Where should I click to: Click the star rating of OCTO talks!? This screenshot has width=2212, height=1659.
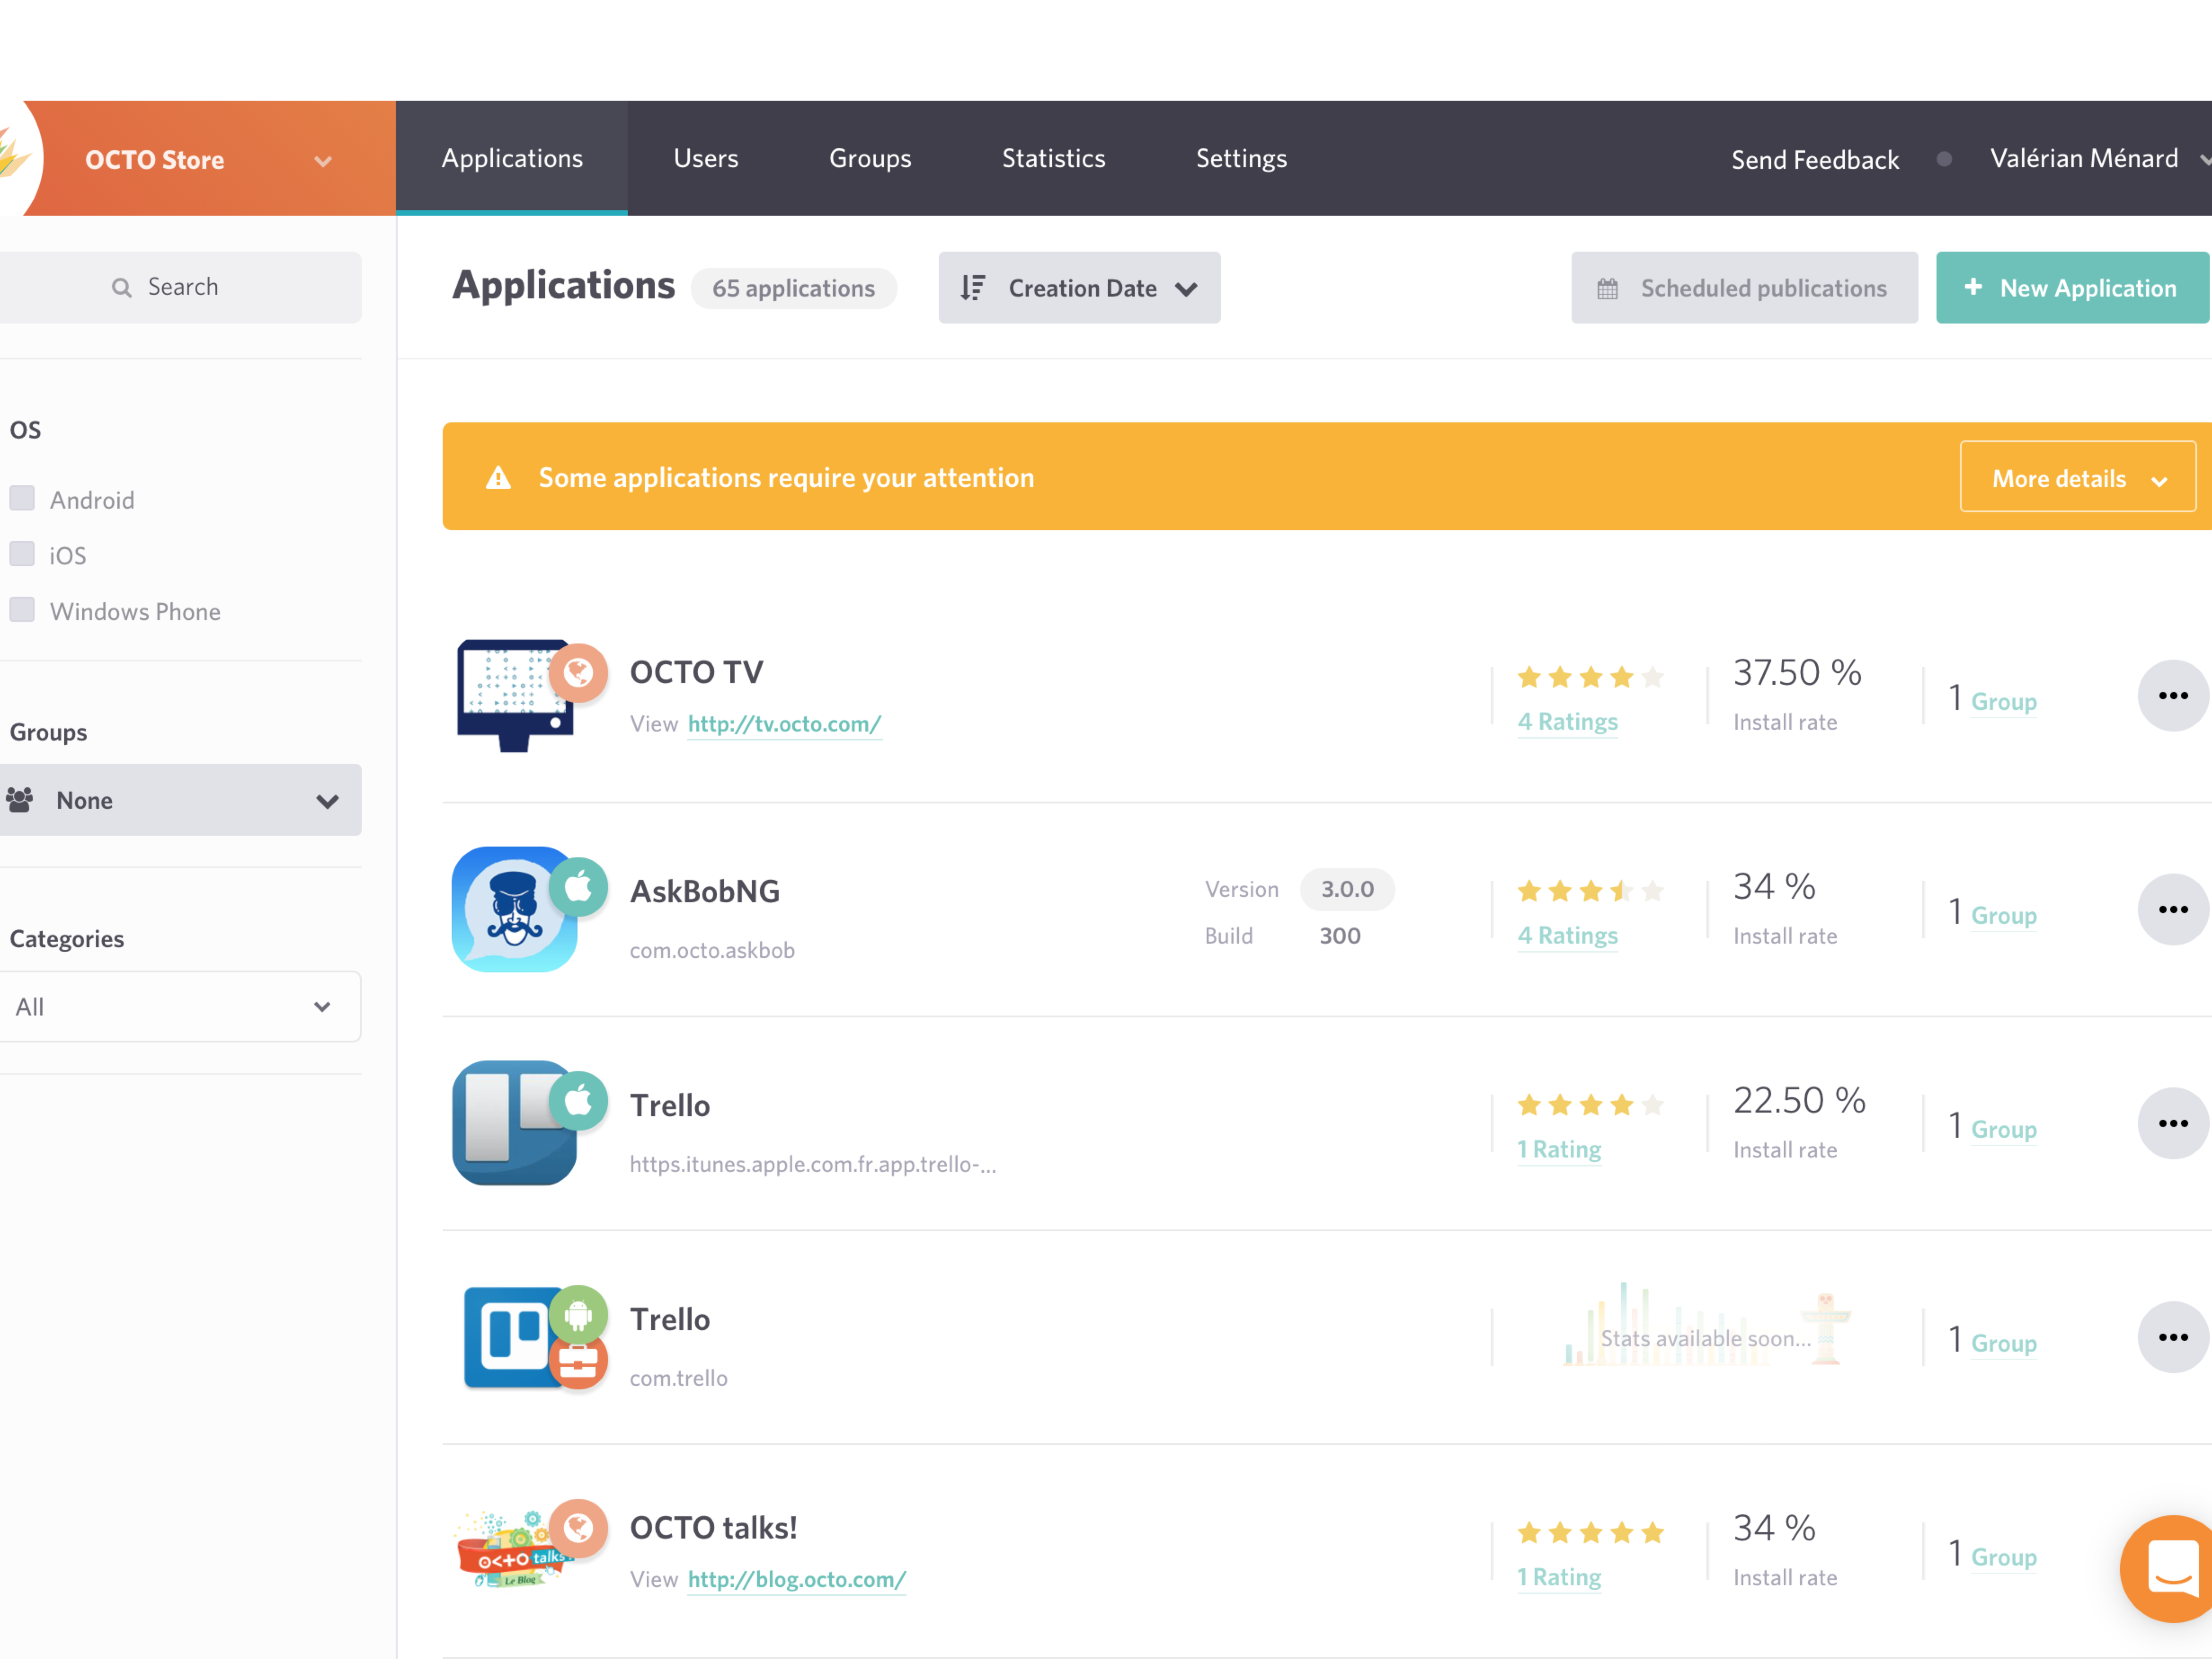tap(1589, 1533)
